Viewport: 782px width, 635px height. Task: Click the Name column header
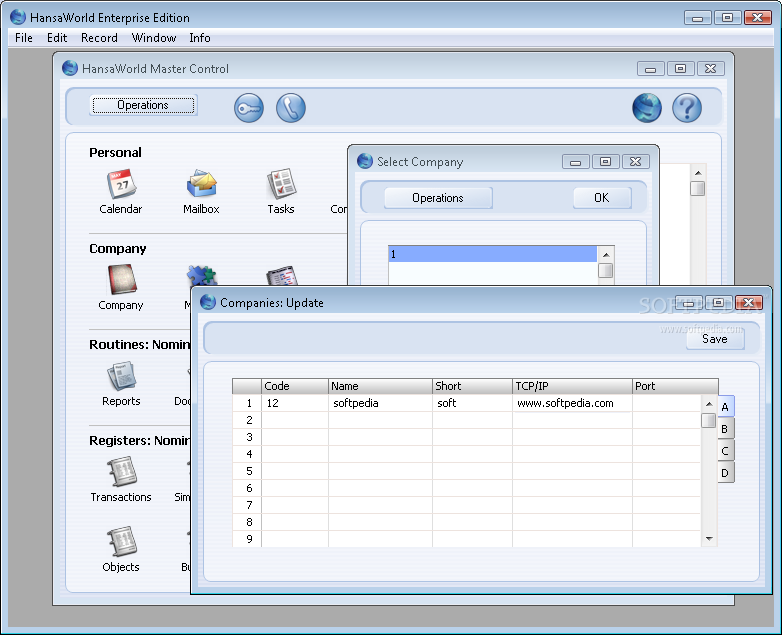point(380,386)
